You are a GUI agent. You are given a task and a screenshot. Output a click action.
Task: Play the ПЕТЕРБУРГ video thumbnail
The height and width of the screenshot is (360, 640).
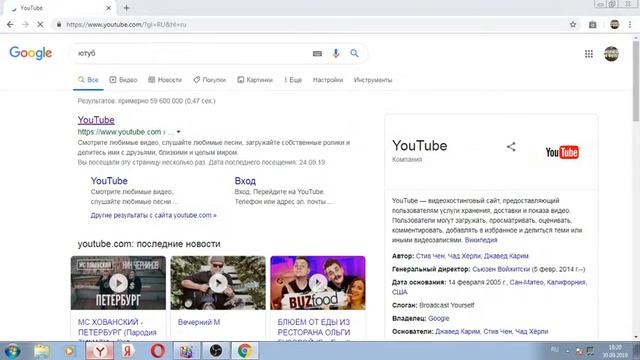[x=118, y=283]
